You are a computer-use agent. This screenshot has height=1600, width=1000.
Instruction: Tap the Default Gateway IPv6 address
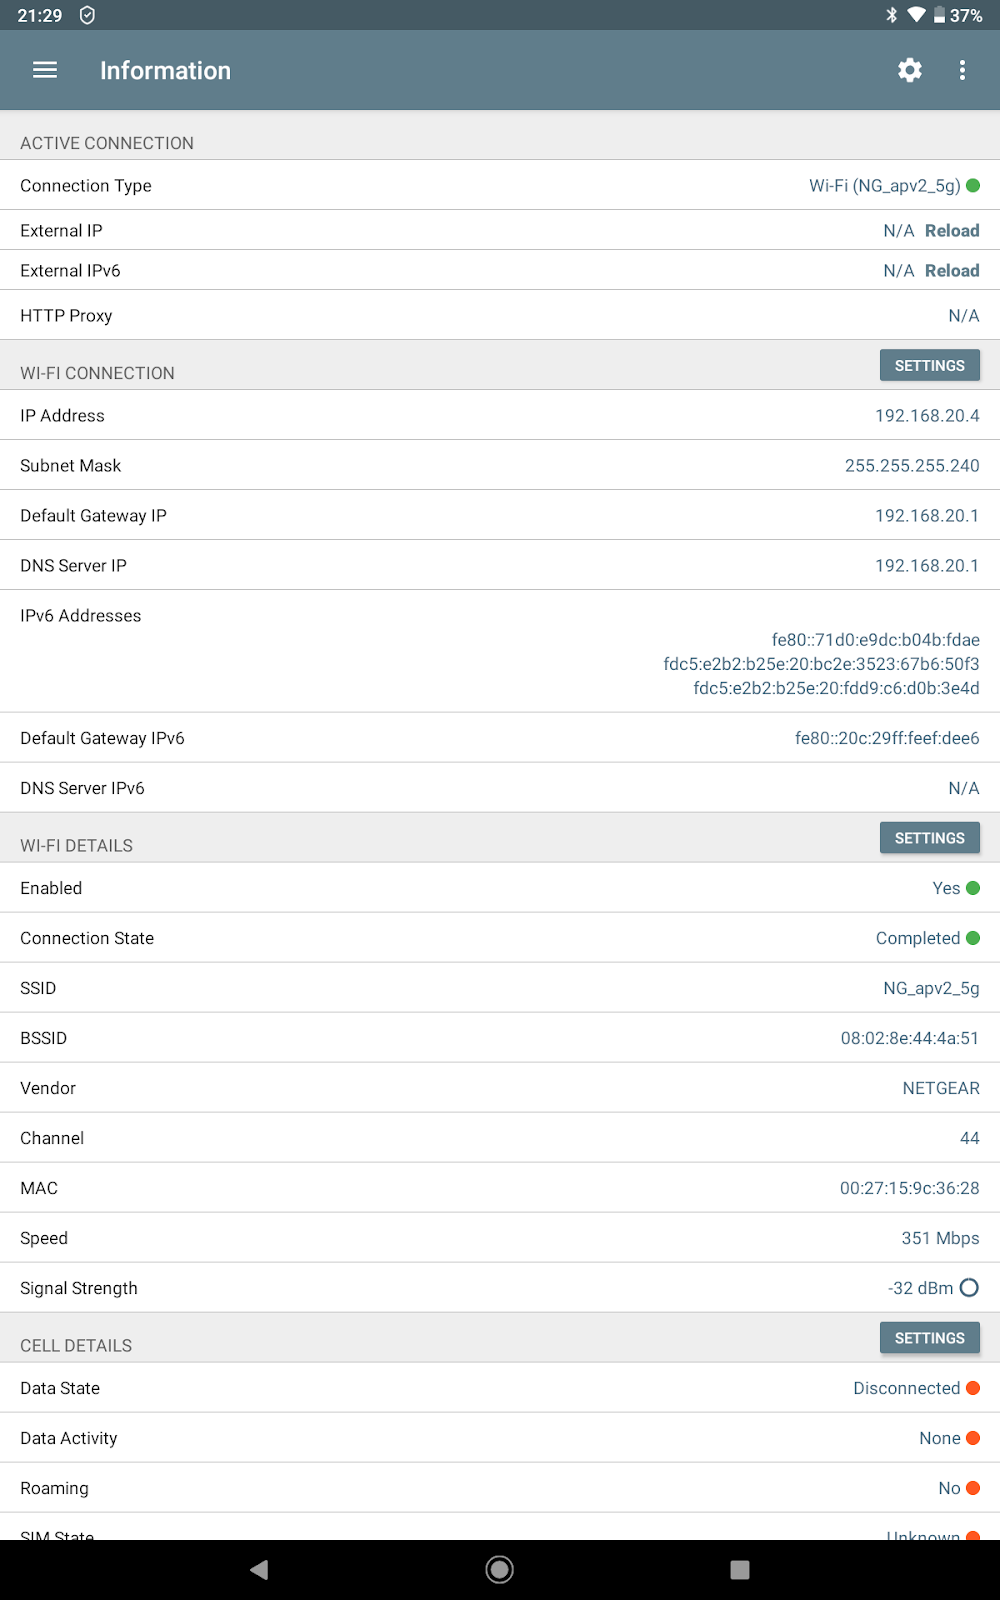(x=886, y=738)
